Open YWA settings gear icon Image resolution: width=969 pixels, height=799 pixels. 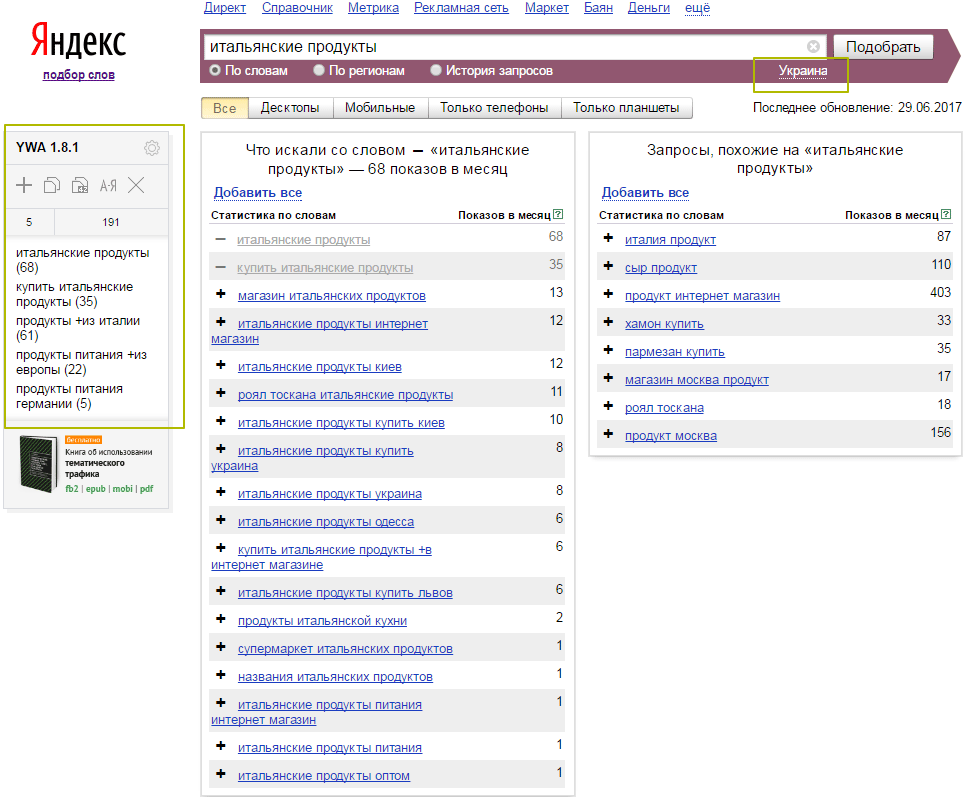pyautogui.click(x=151, y=148)
